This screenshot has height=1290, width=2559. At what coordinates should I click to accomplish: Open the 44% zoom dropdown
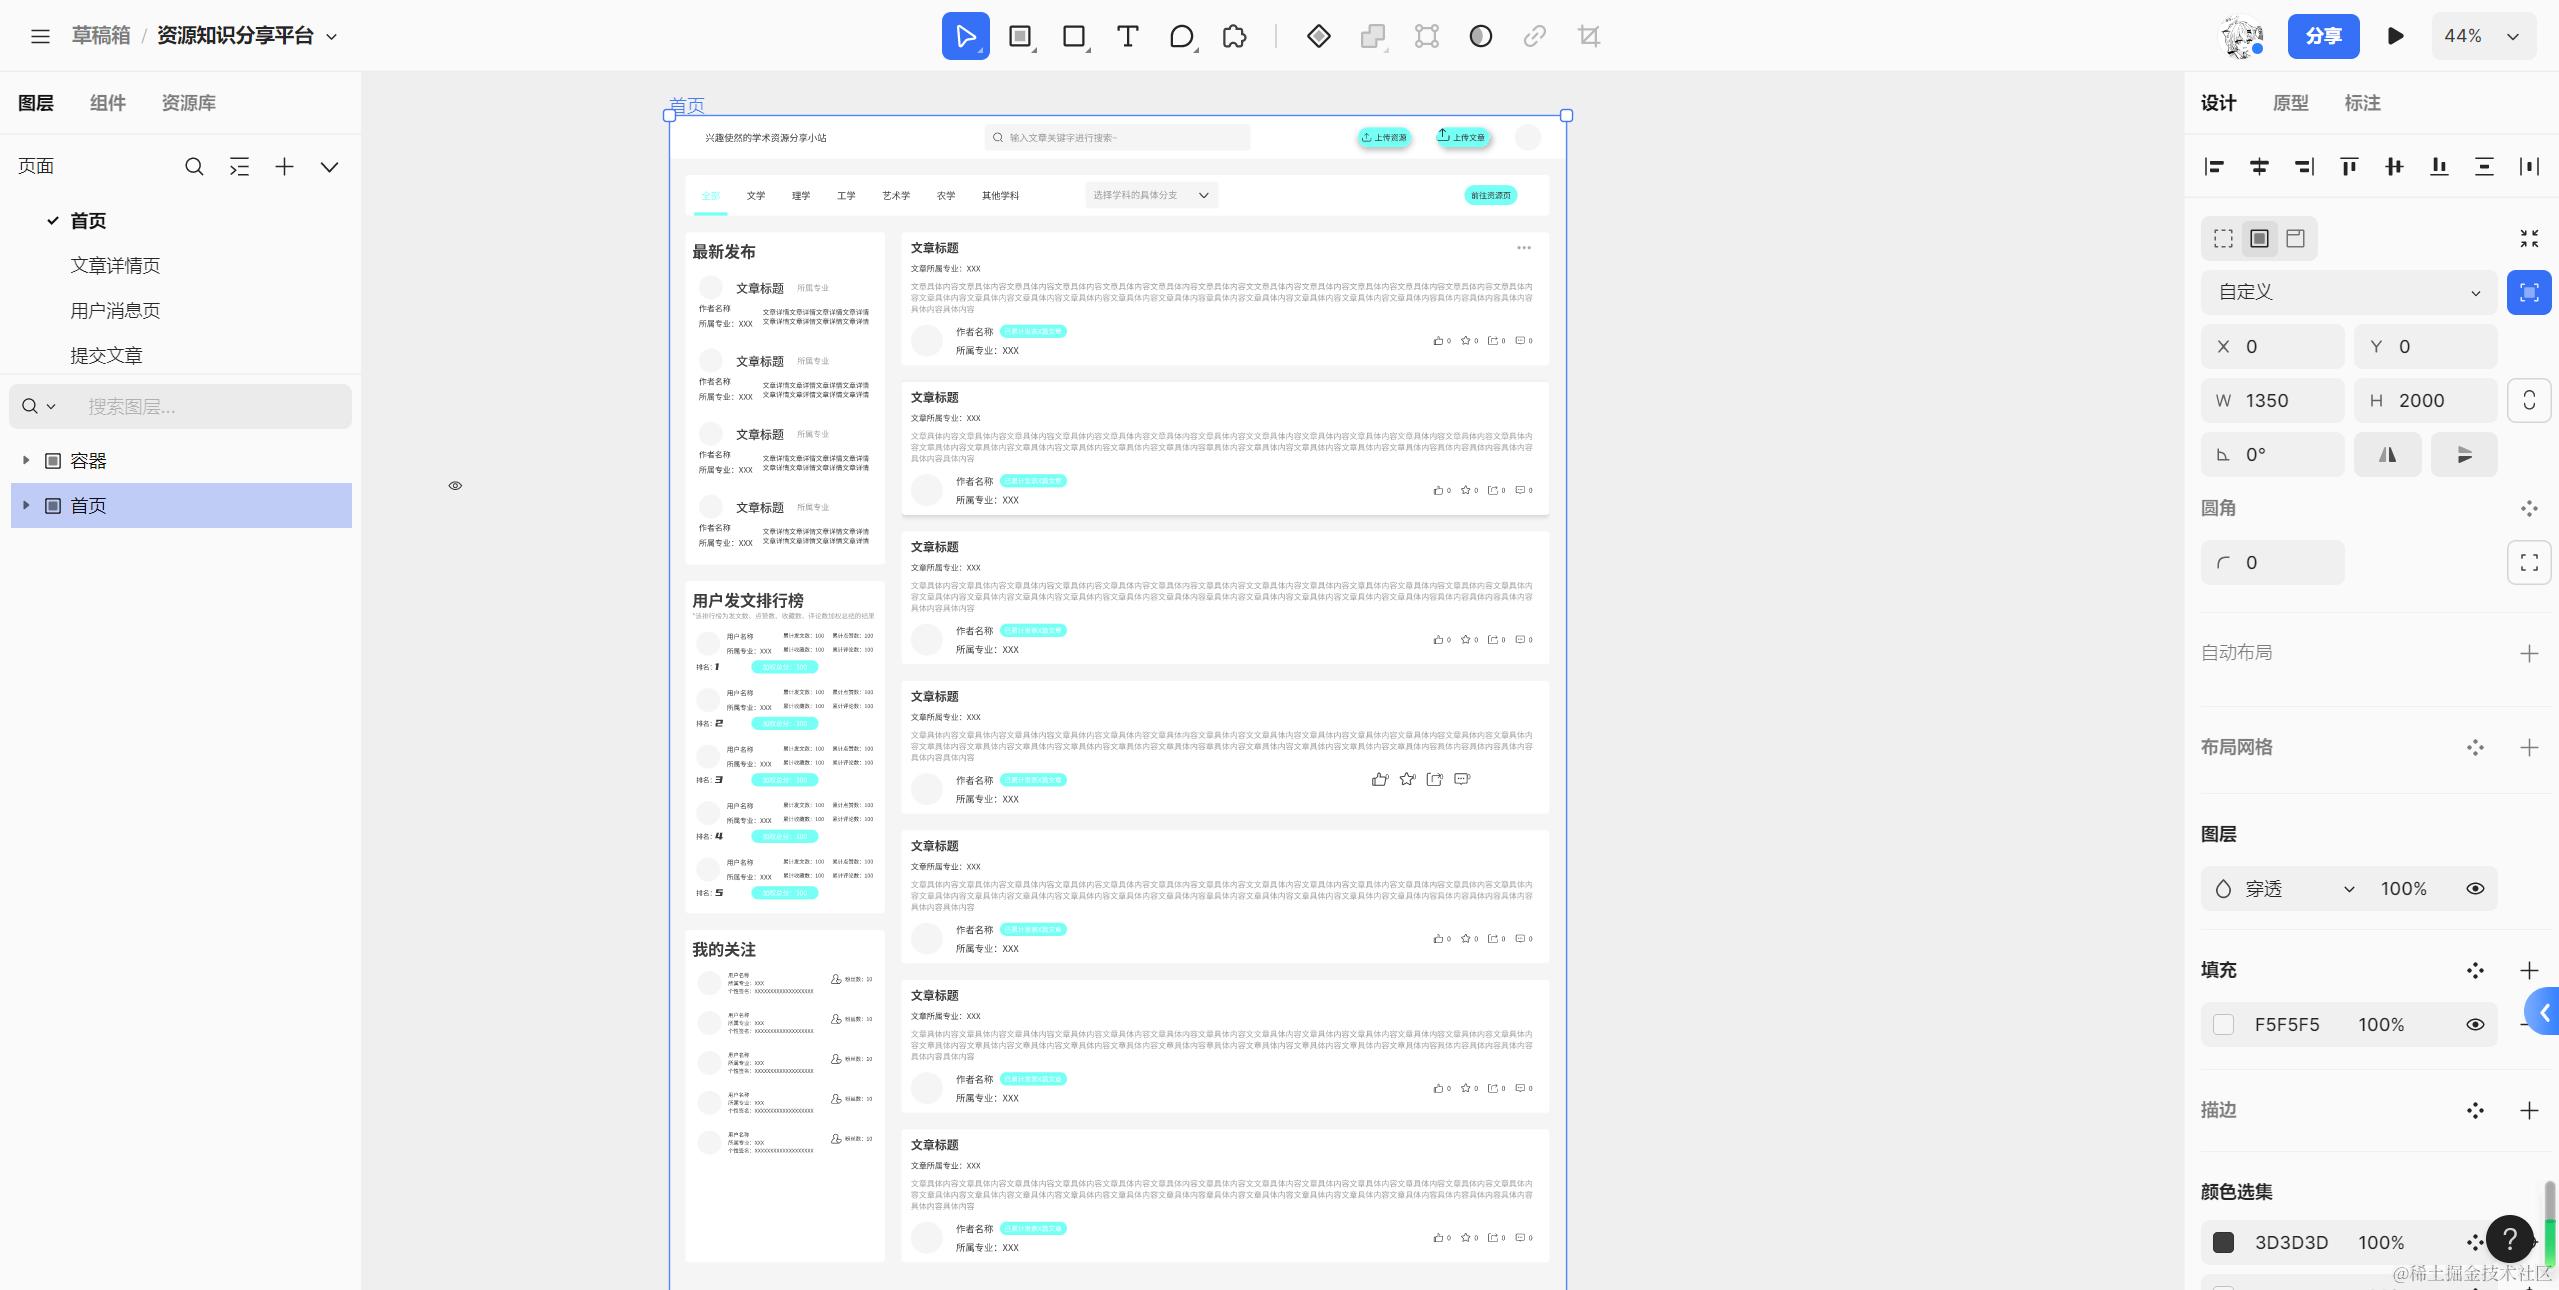[2484, 37]
